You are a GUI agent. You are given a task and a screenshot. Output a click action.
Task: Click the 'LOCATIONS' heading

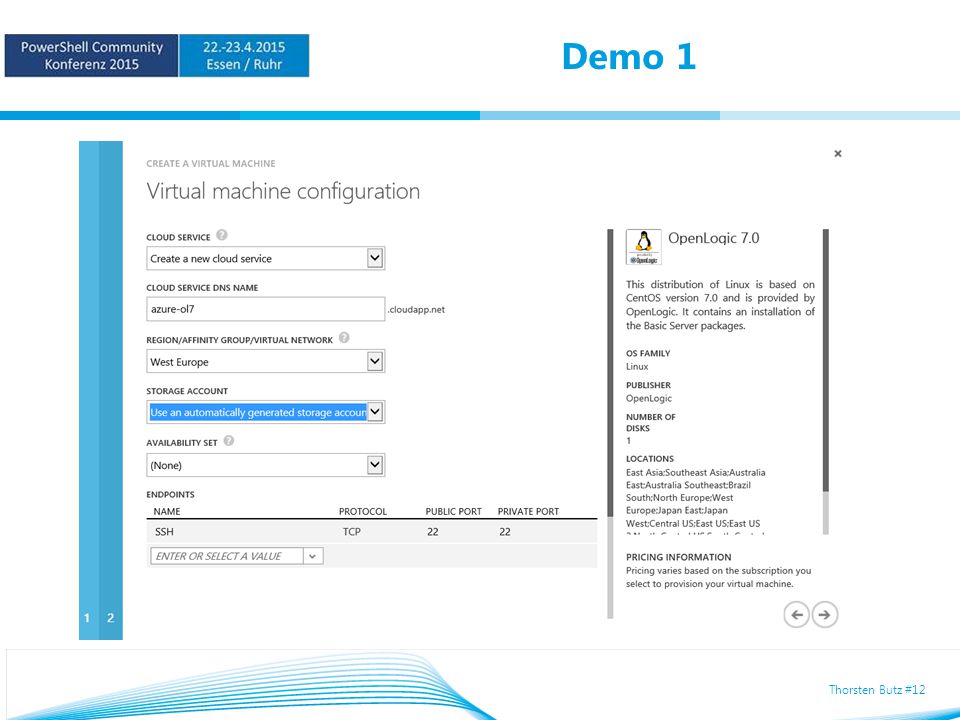(x=650, y=459)
